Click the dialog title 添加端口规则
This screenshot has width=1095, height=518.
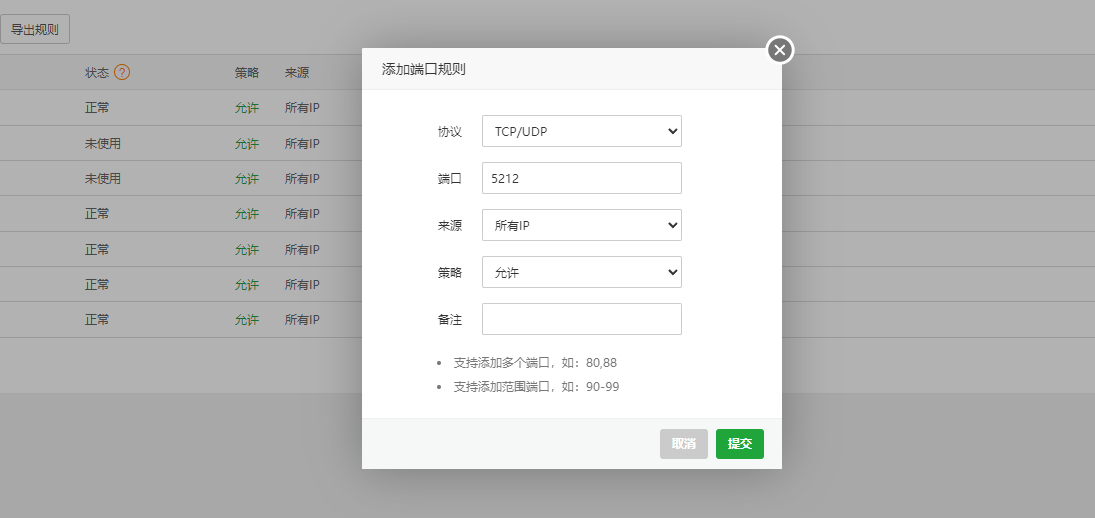pos(424,69)
